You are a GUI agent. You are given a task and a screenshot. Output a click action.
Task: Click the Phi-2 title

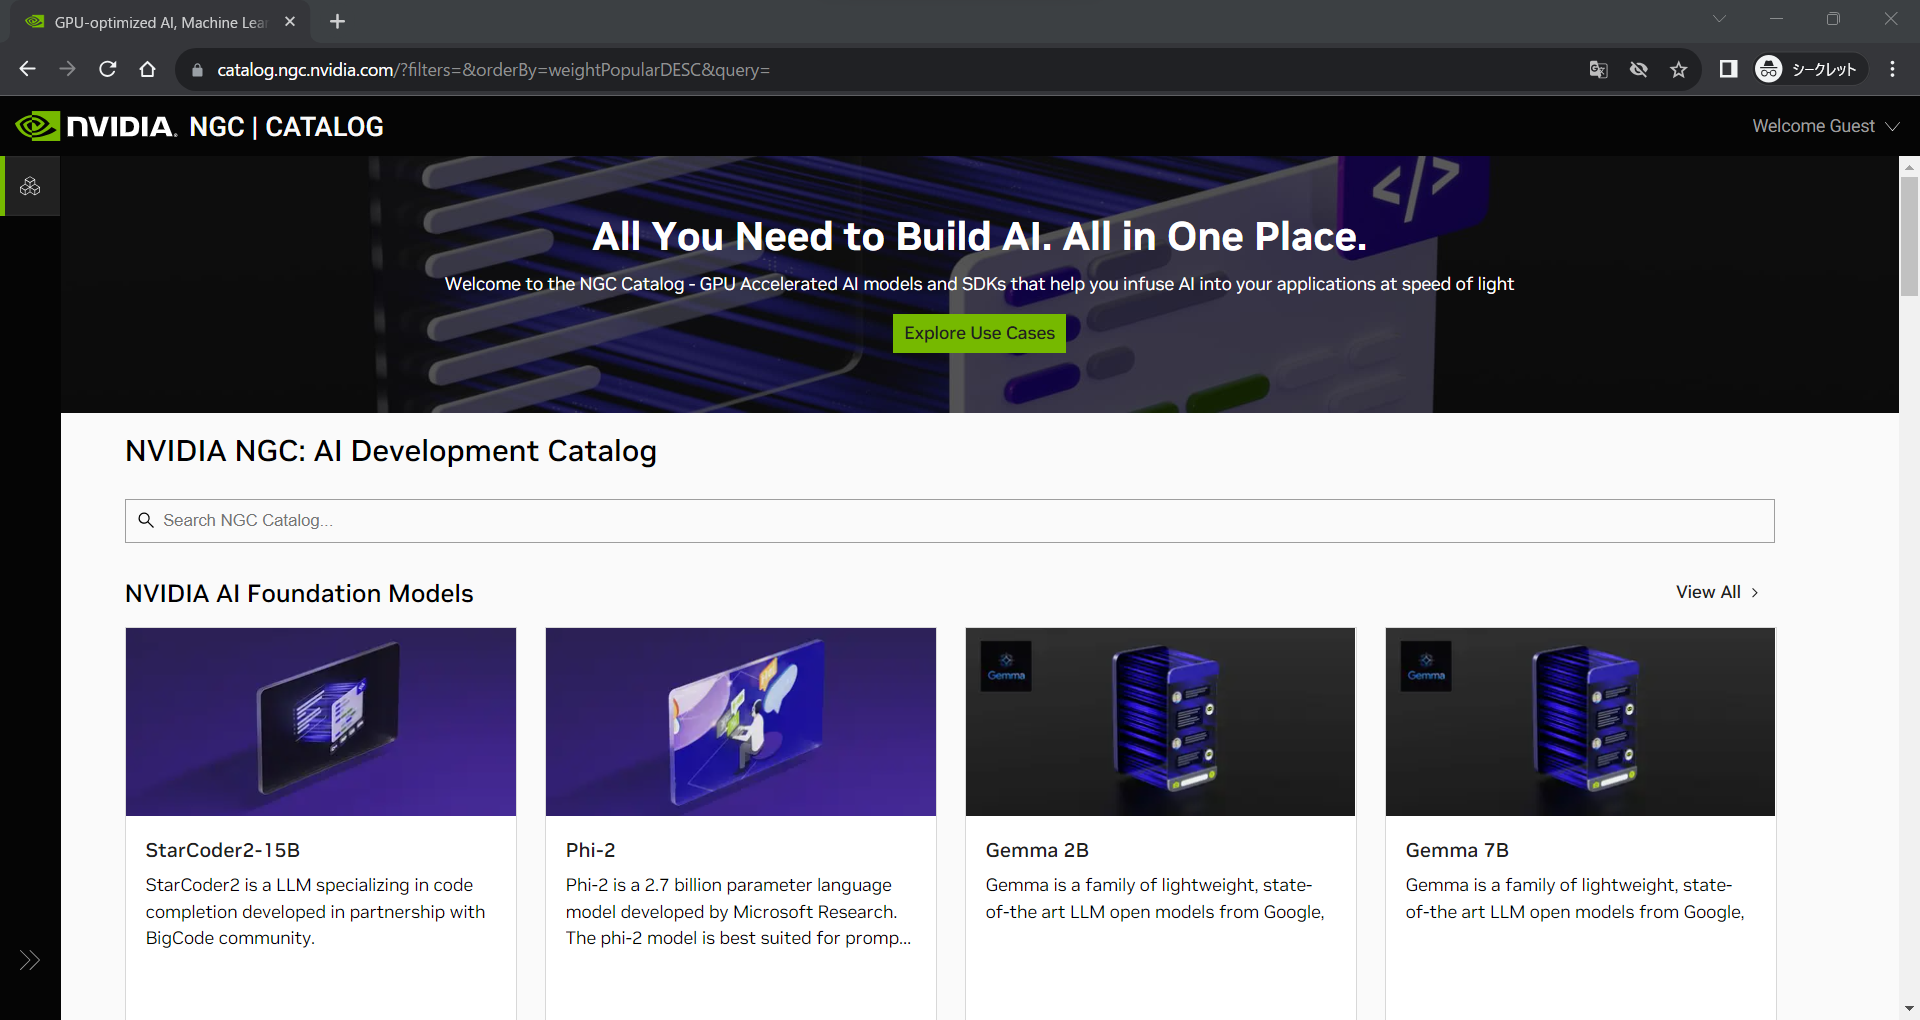point(591,850)
